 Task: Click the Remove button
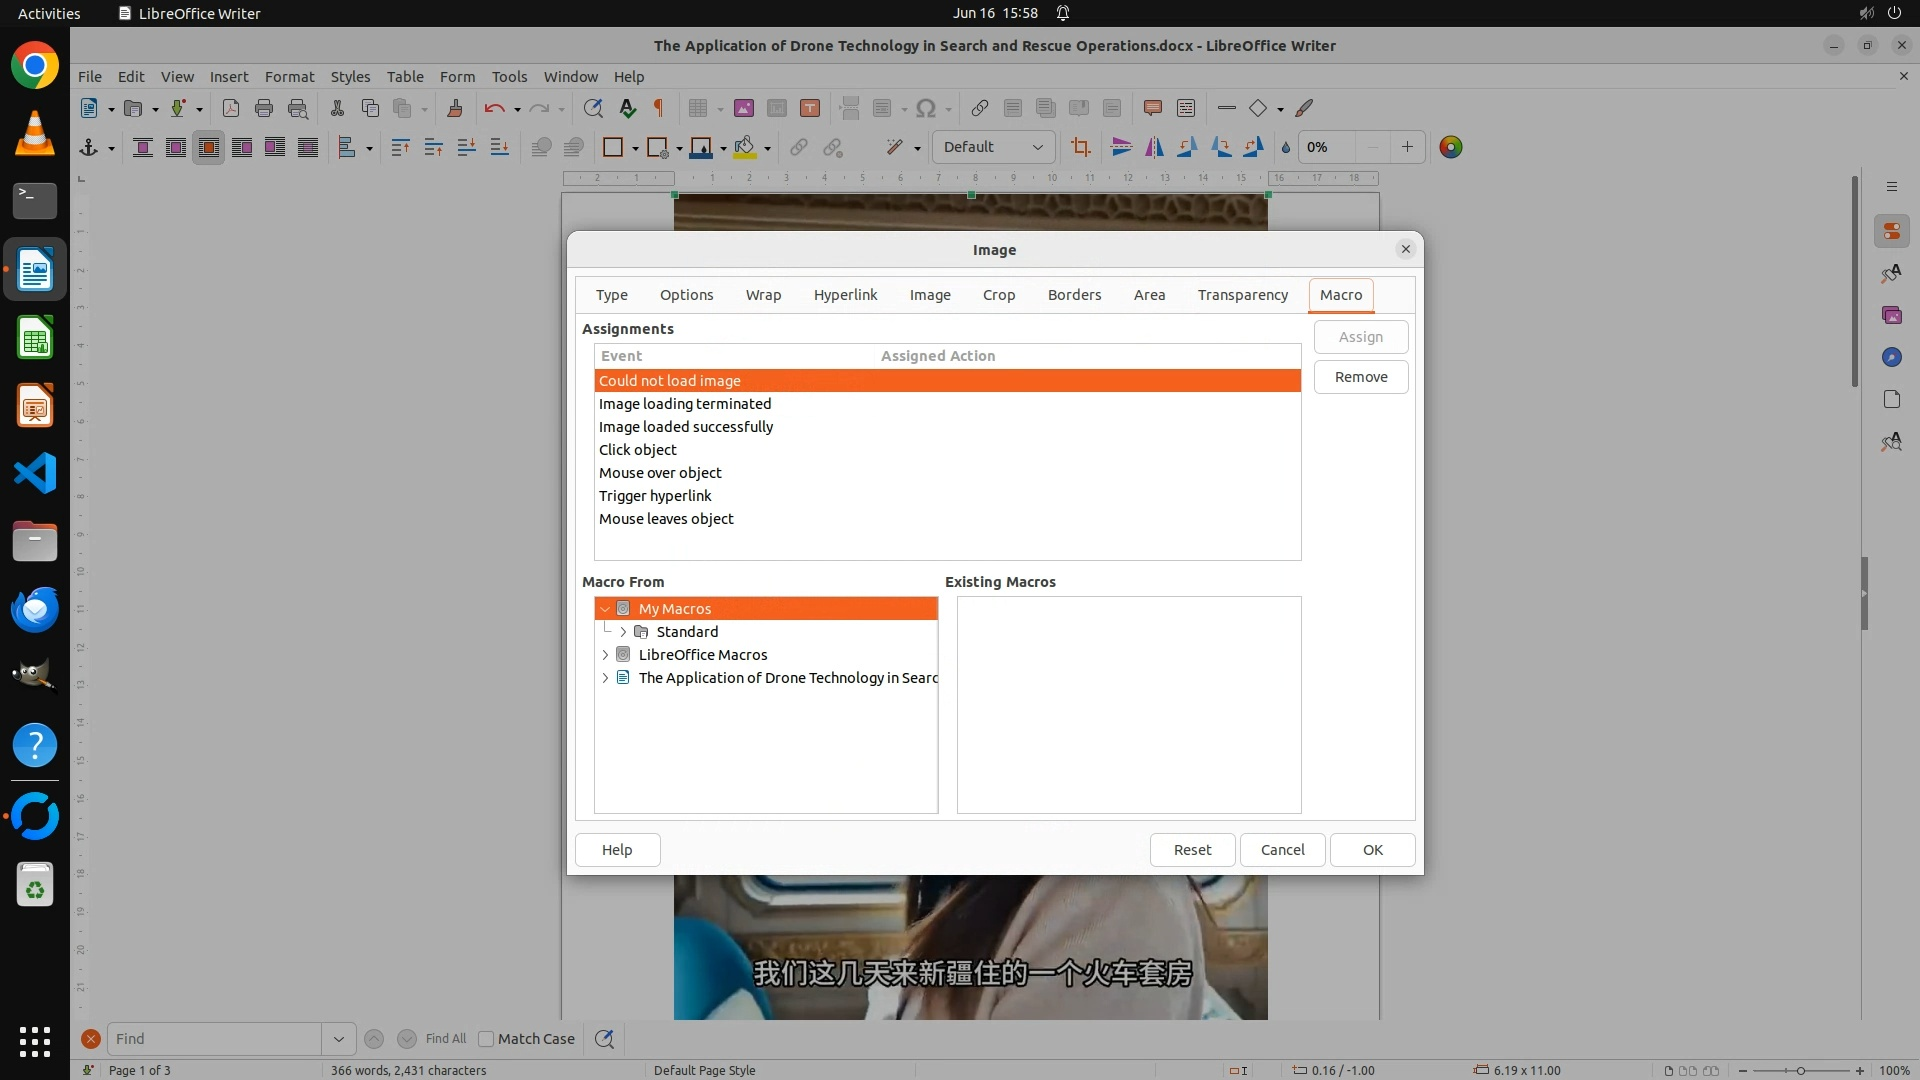(1360, 377)
